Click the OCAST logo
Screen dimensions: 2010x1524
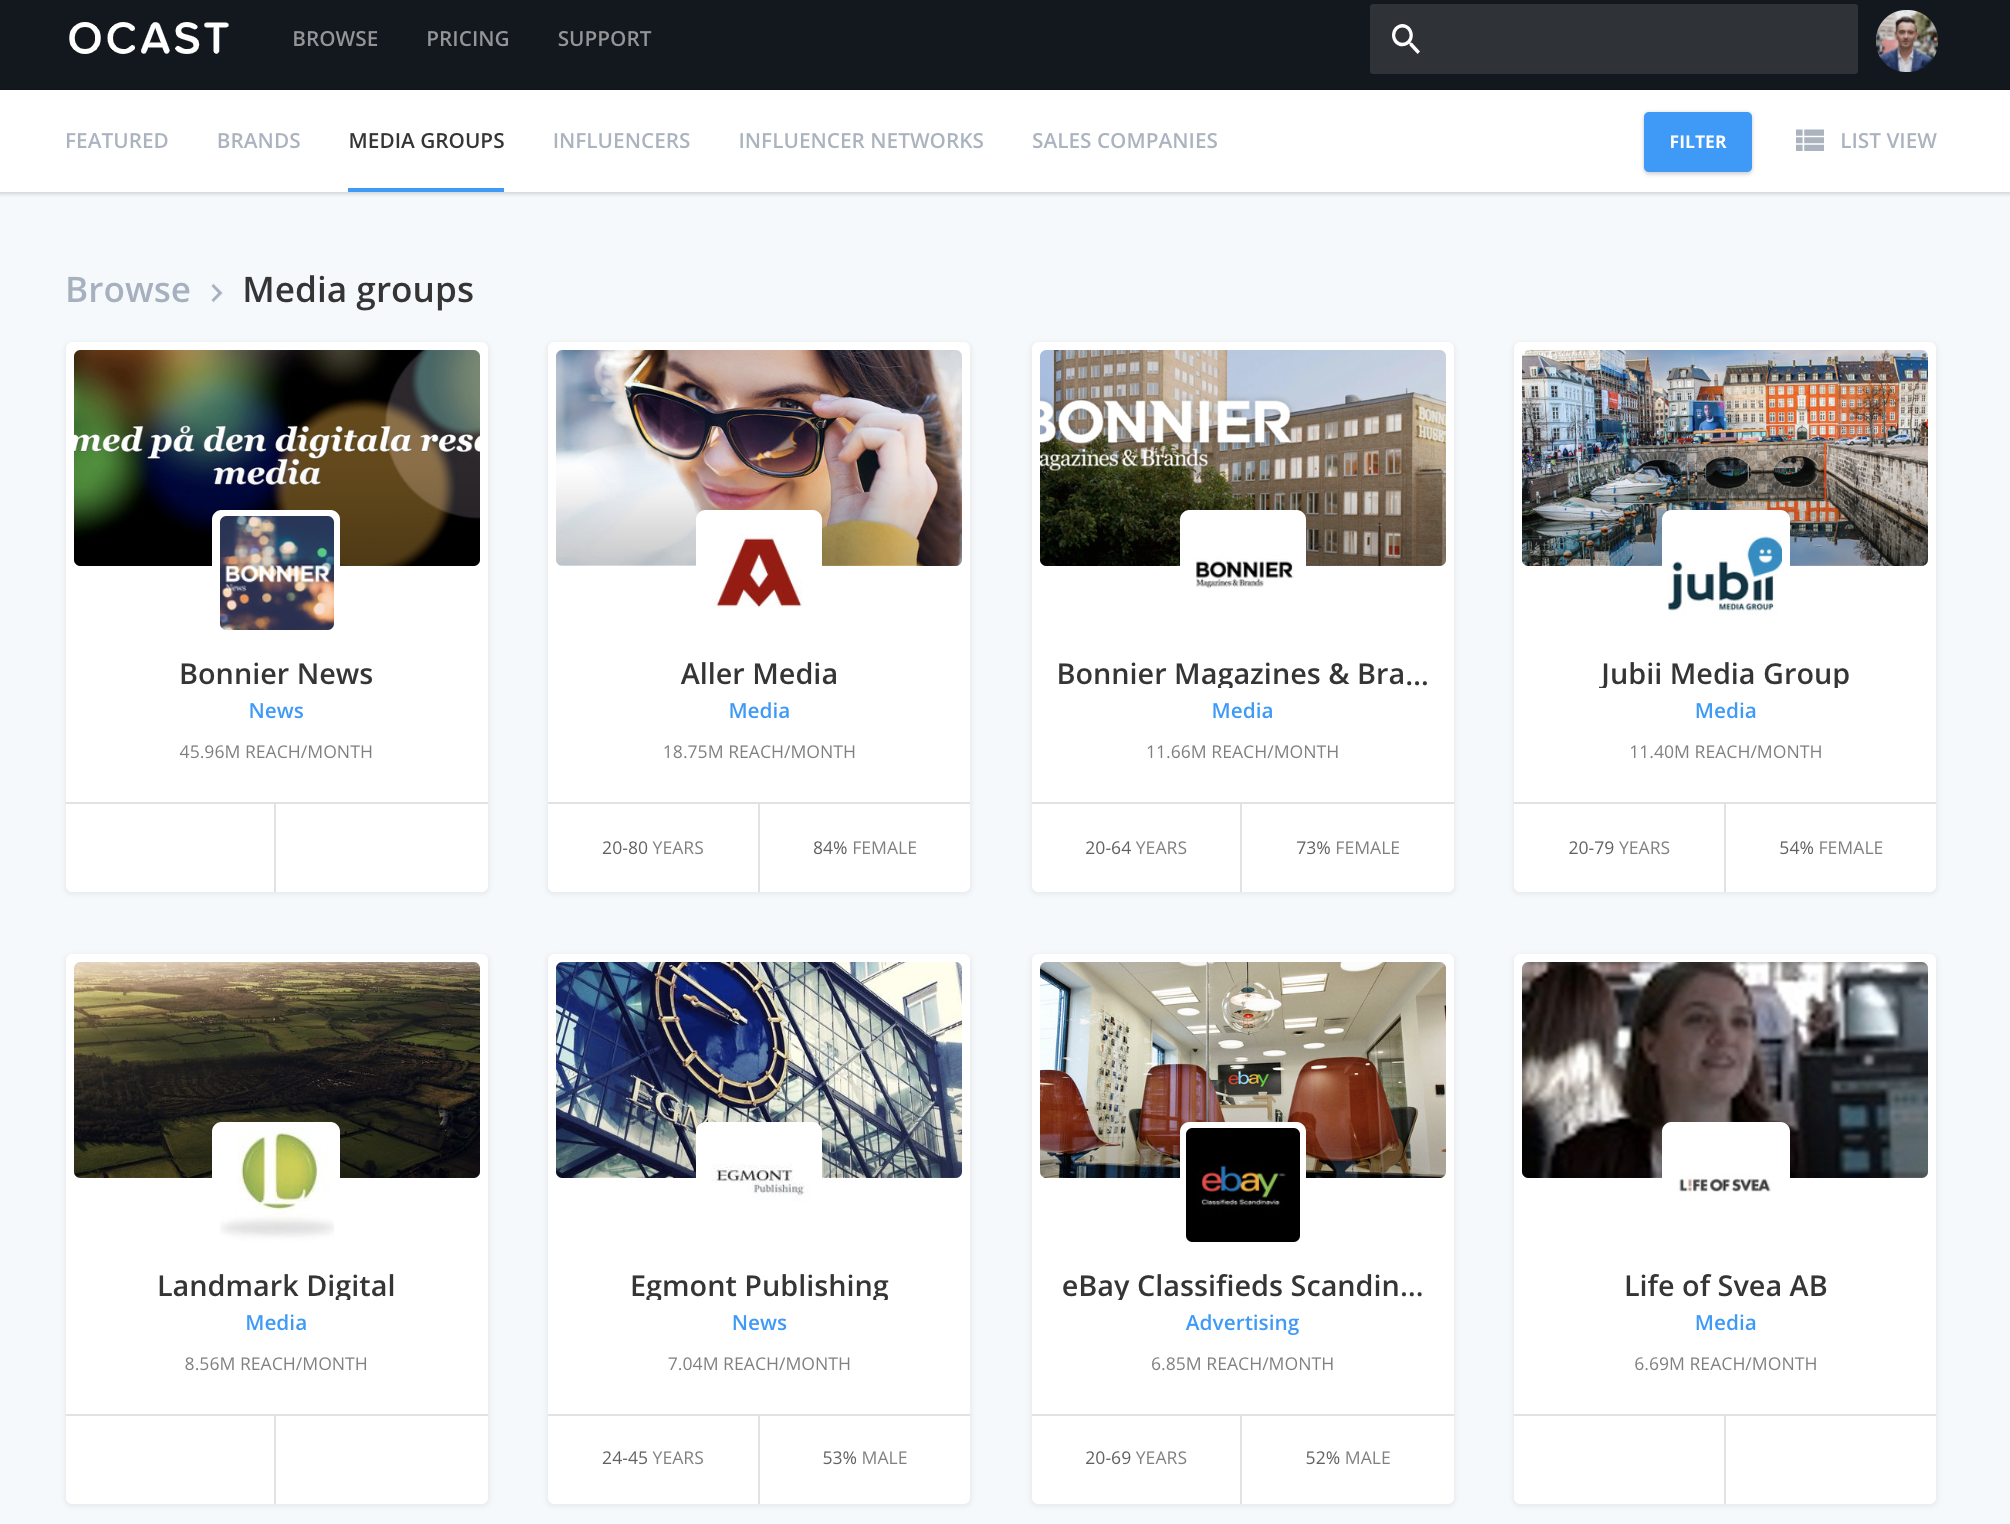click(149, 39)
